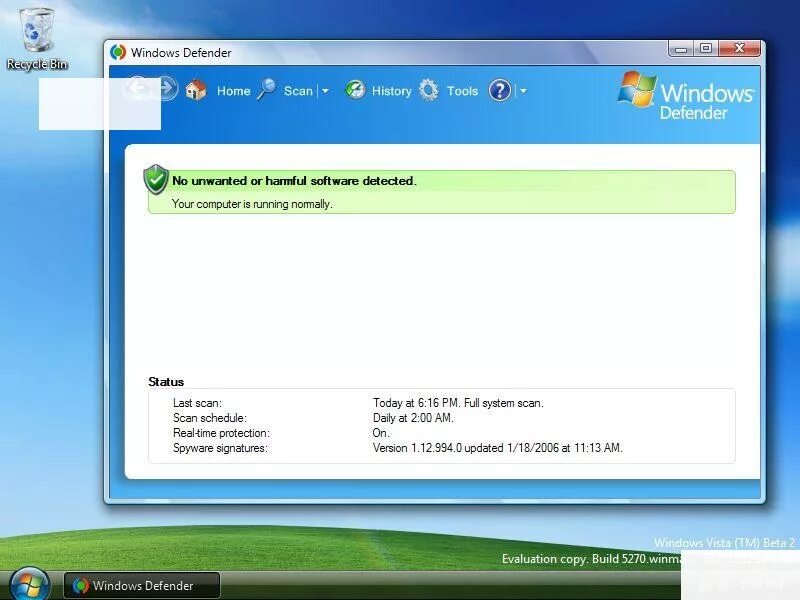Image resolution: width=800 pixels, height=600 pixels.
Task: Click the green shield status icon
Action: click(156, 180)
